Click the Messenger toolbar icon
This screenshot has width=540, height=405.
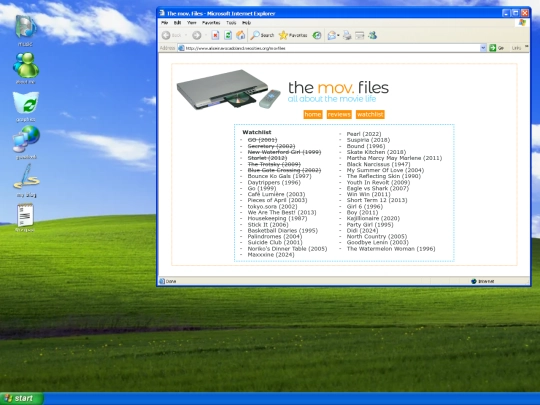(372, 35)
